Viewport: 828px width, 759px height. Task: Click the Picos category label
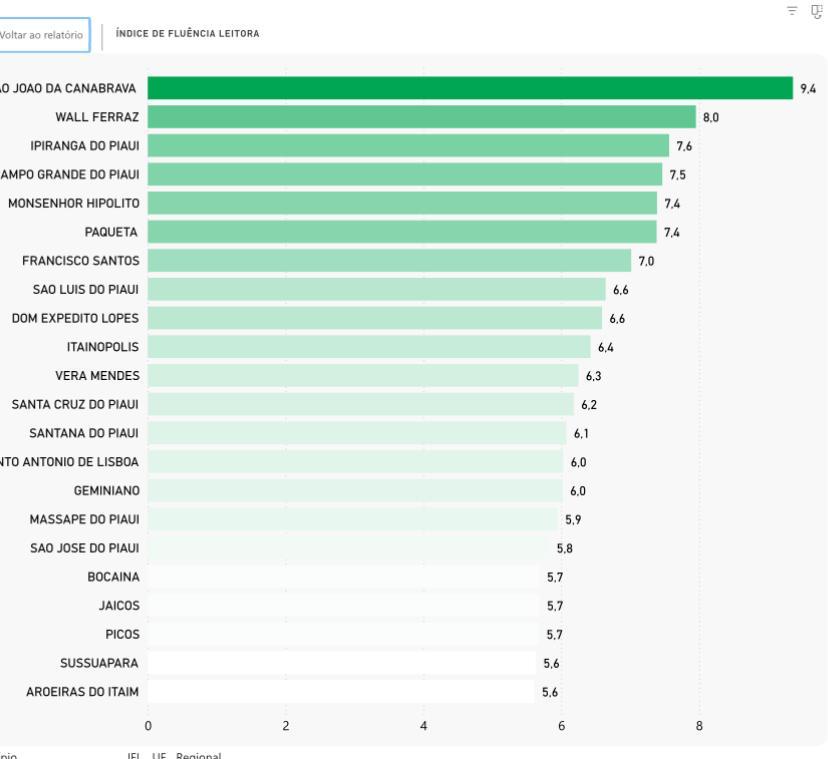click(x=122, y=634)
